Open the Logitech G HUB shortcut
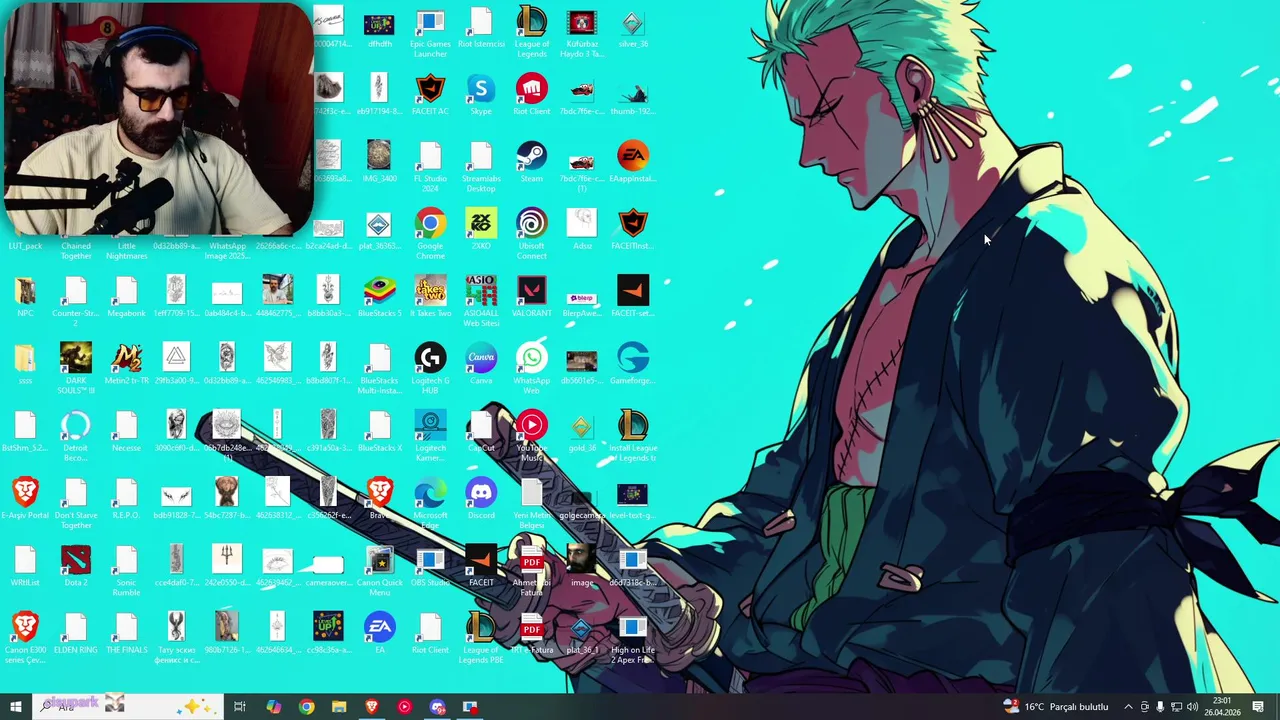Viewport: 1280px width, 720px height. click(430, 368)
